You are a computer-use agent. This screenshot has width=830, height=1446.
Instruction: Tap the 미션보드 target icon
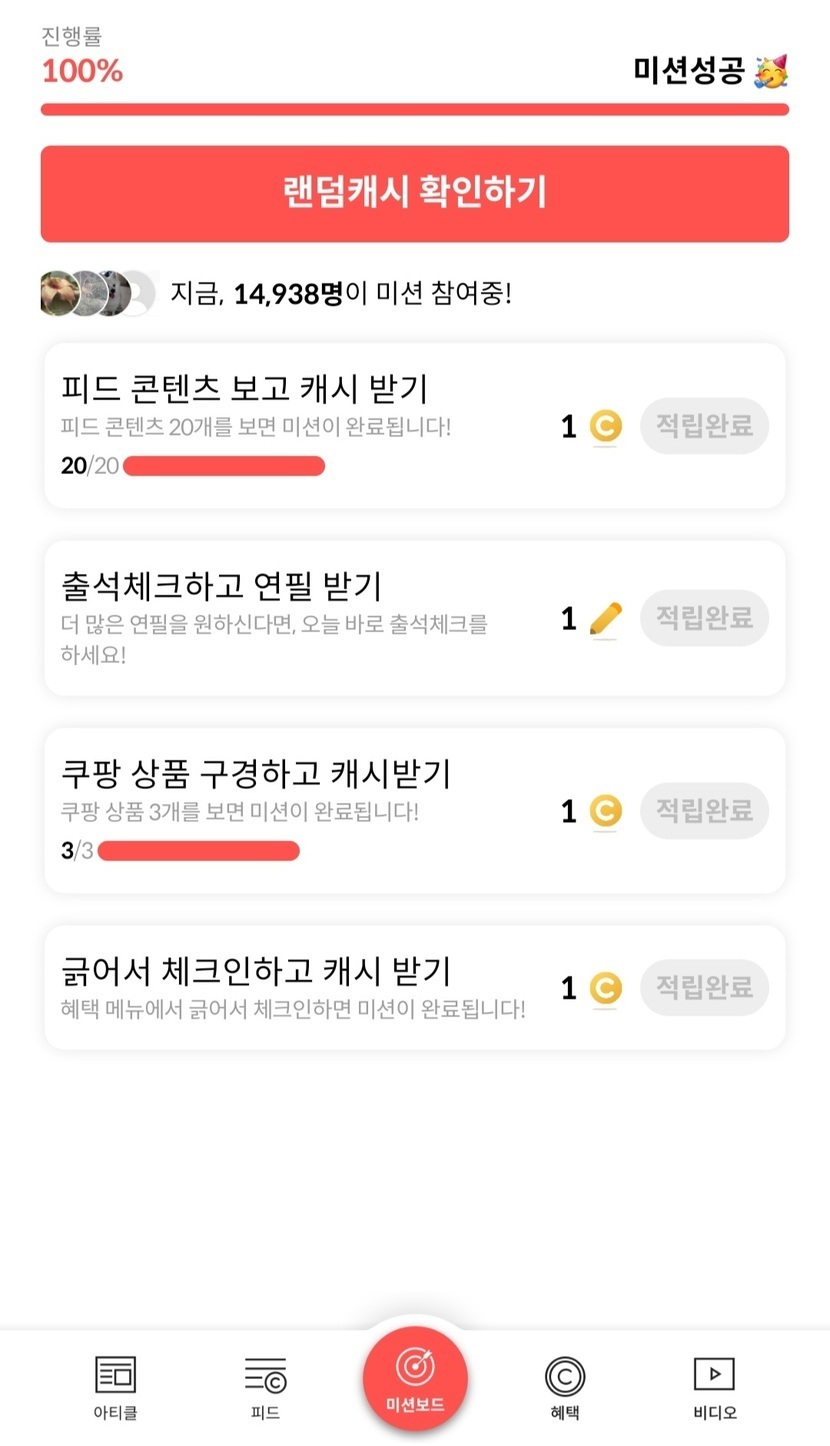click(414, 1368)
